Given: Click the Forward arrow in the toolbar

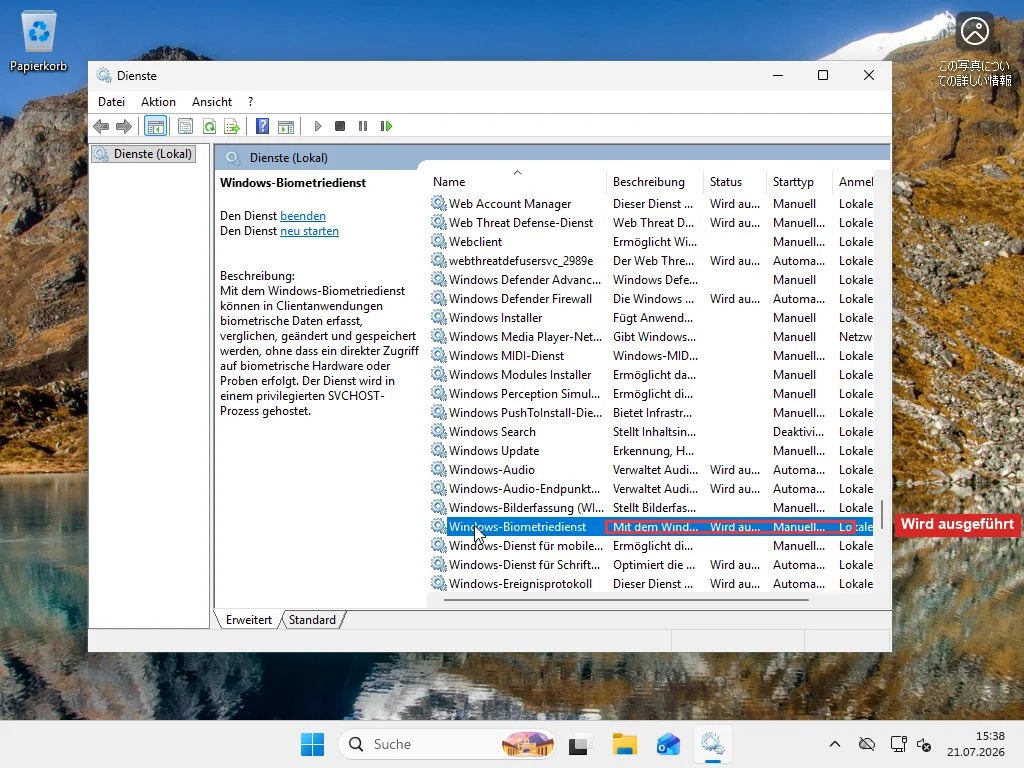Looking at the screenshot, I should pos(123,126).
